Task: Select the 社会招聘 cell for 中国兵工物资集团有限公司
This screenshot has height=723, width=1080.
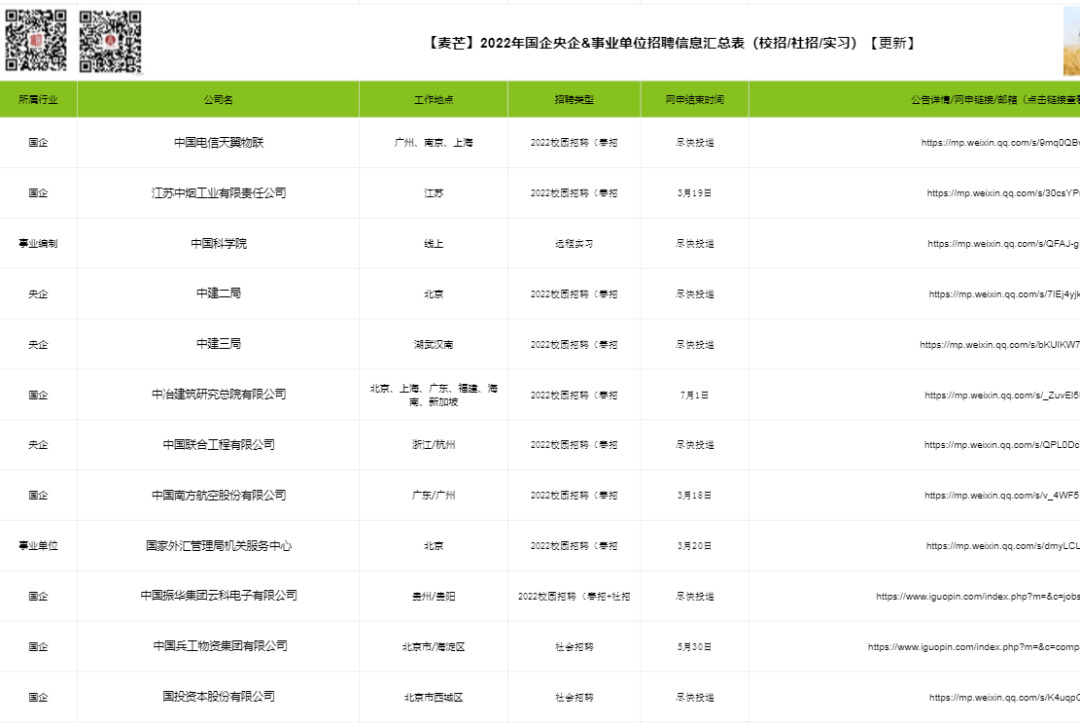Action: (x=574, y=646)
